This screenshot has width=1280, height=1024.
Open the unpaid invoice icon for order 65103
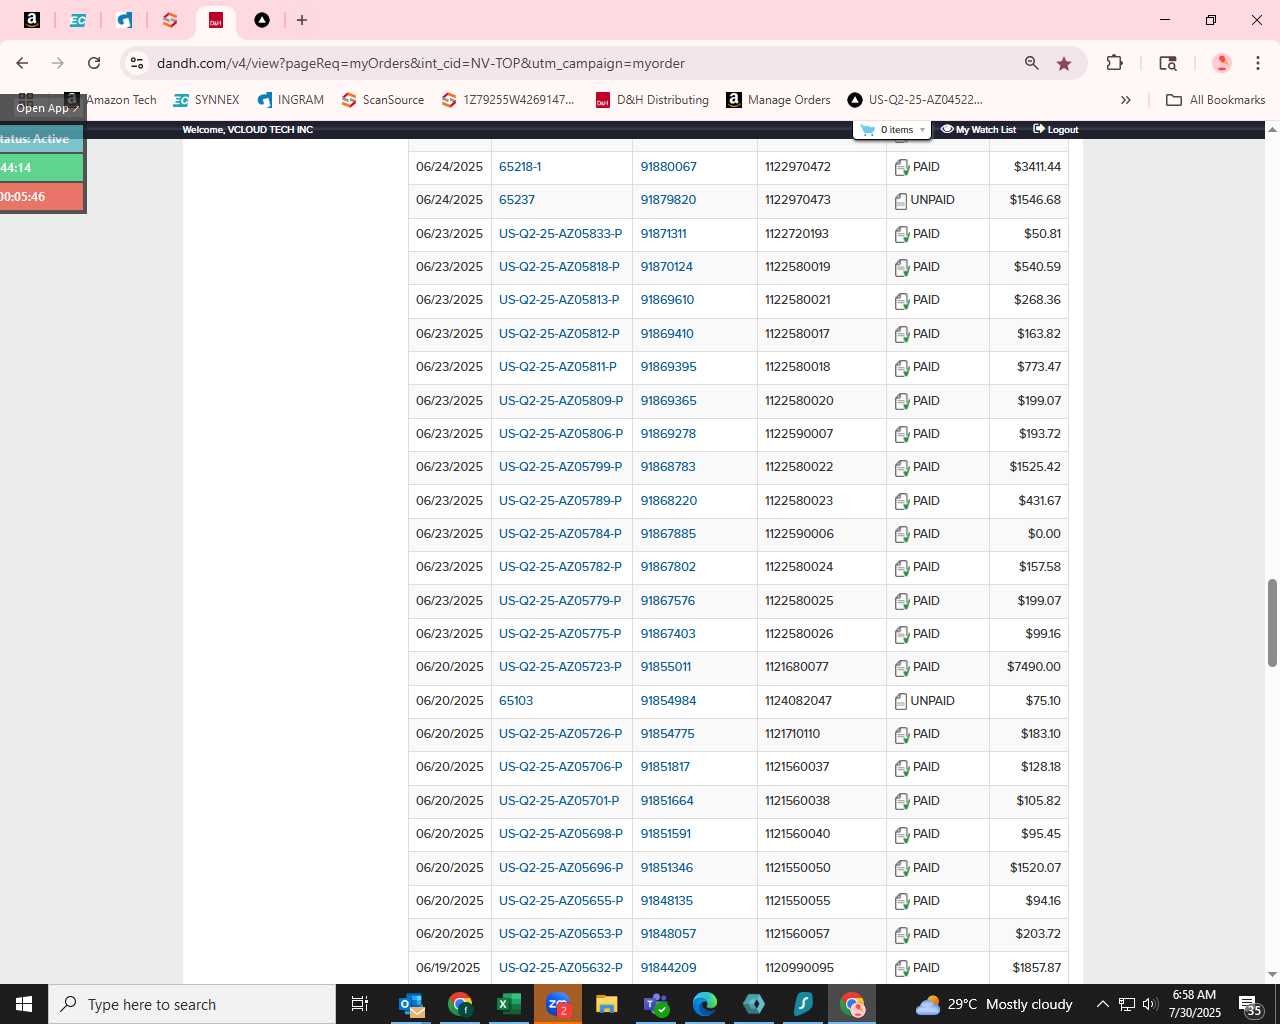coord(901,701)
